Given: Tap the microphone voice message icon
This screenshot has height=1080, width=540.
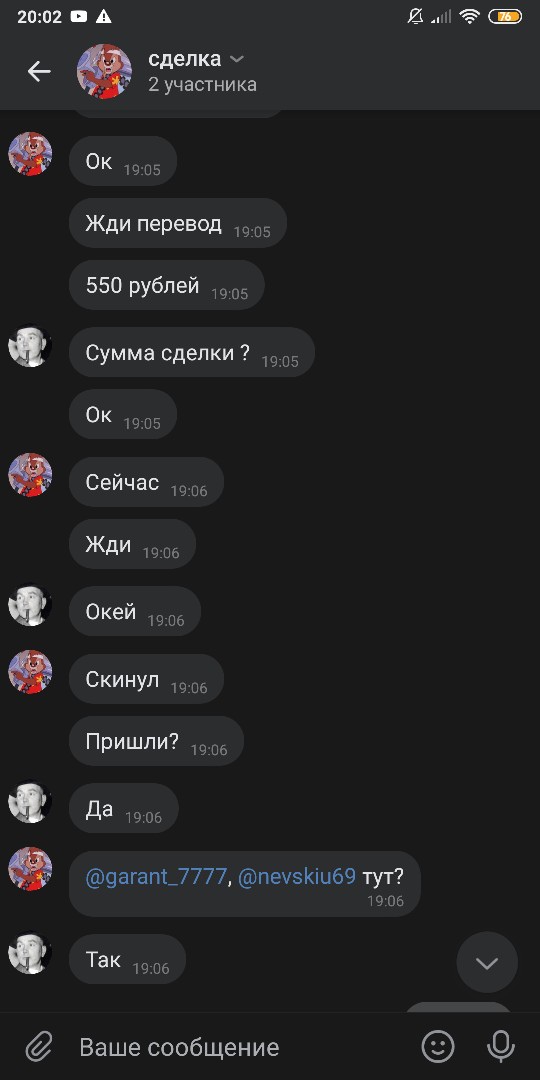Looking at the screenshot, I should [x=501, y=1047].
